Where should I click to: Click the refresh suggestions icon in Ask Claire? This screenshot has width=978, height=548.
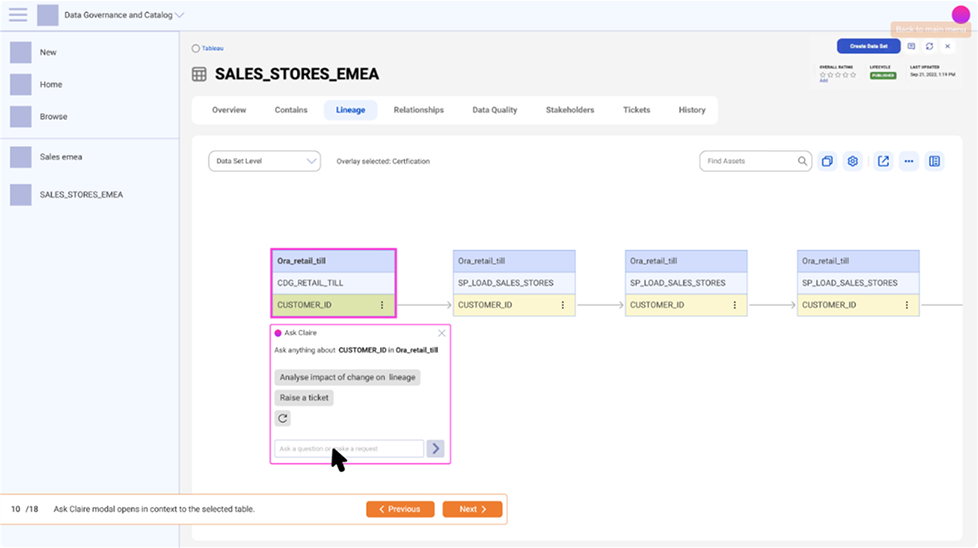pyautogui.click(x=283, y=418)
